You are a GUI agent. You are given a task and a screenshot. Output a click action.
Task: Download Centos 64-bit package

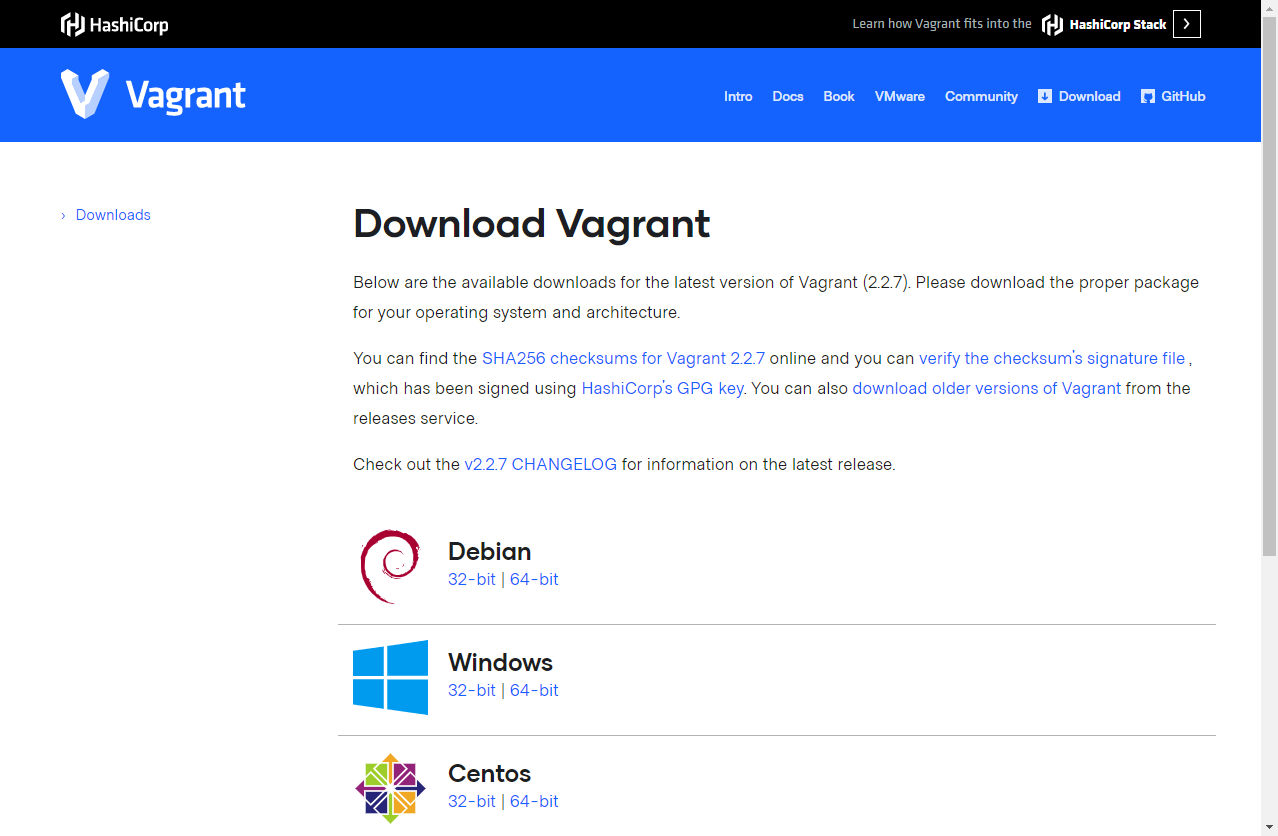tap(534, 801)
